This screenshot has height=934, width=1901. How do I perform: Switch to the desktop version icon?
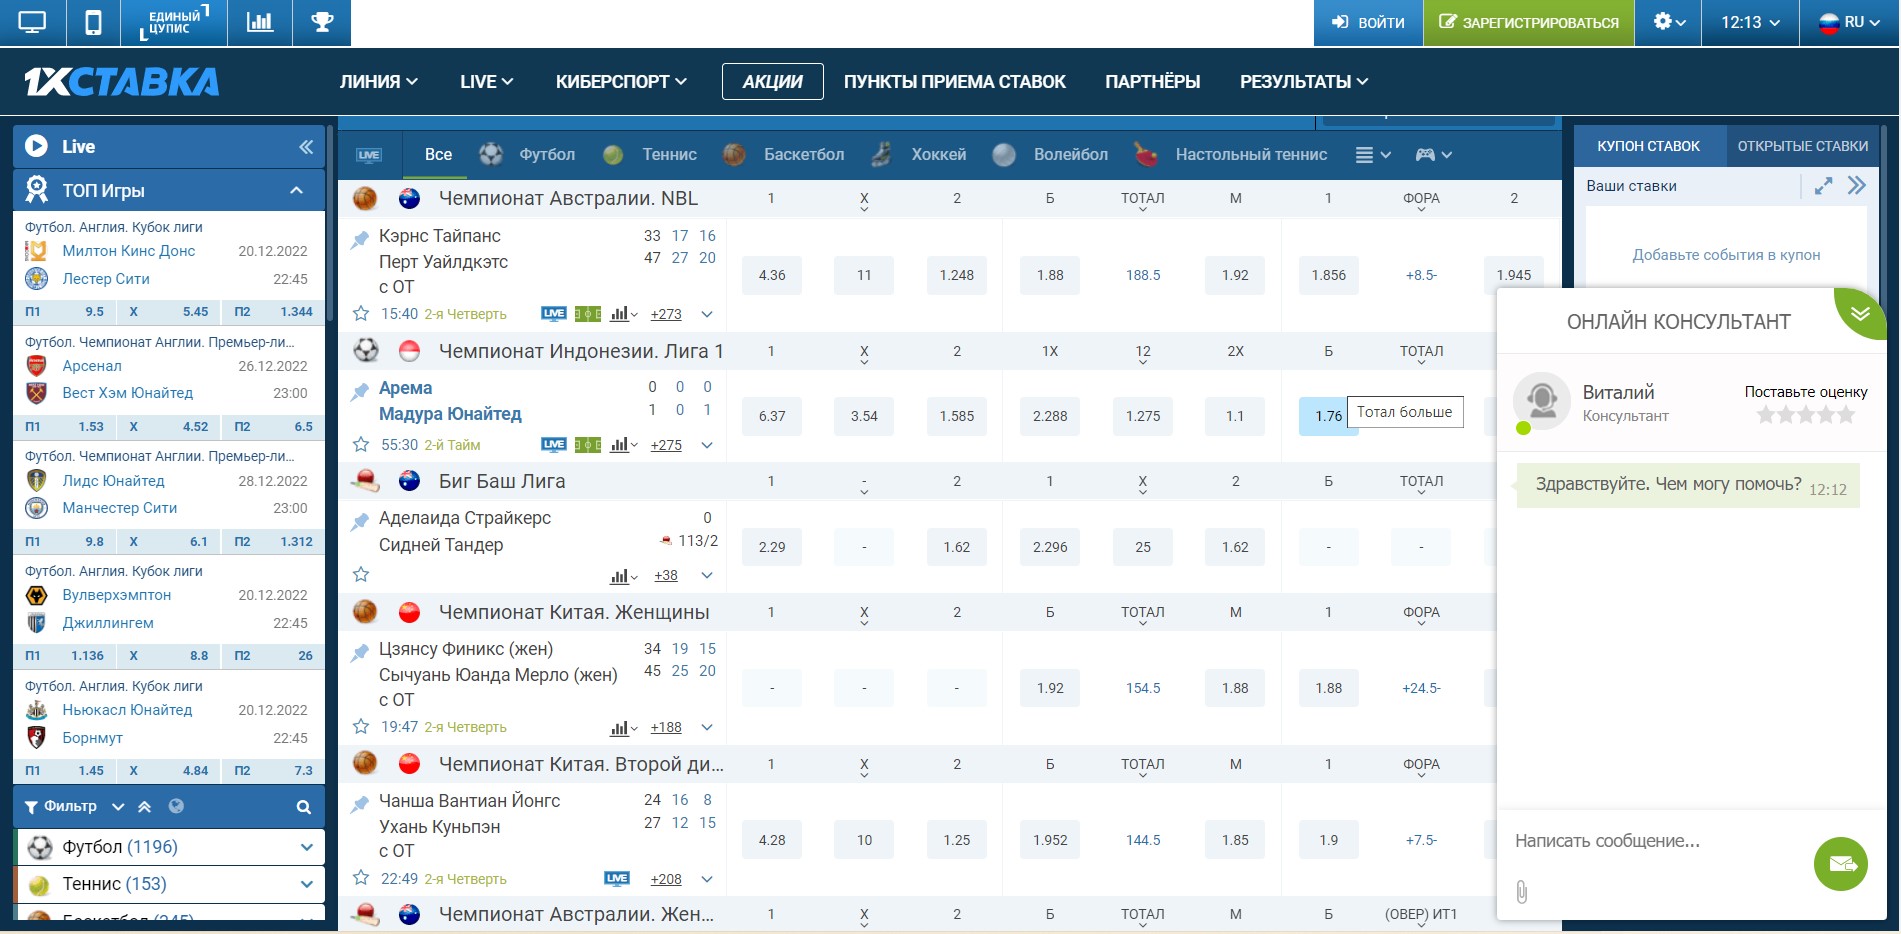(32, 22)
